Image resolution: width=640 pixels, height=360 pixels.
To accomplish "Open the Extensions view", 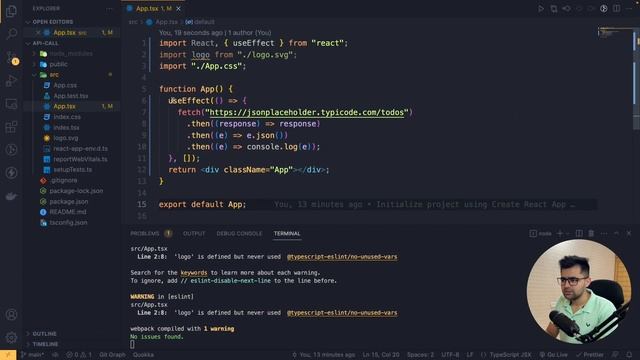I will pyautogui.click(x=11, y=127).
